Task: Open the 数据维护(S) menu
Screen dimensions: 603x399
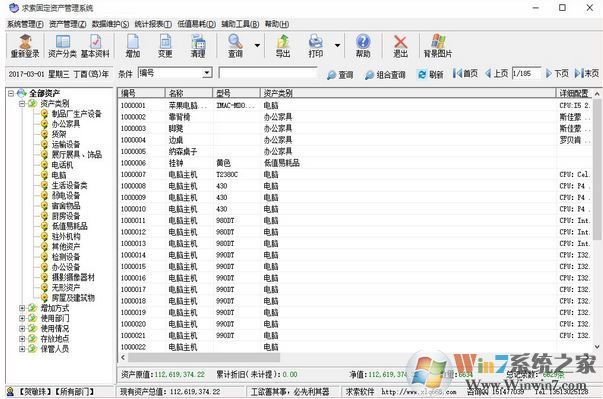Action: click(110, 24)
